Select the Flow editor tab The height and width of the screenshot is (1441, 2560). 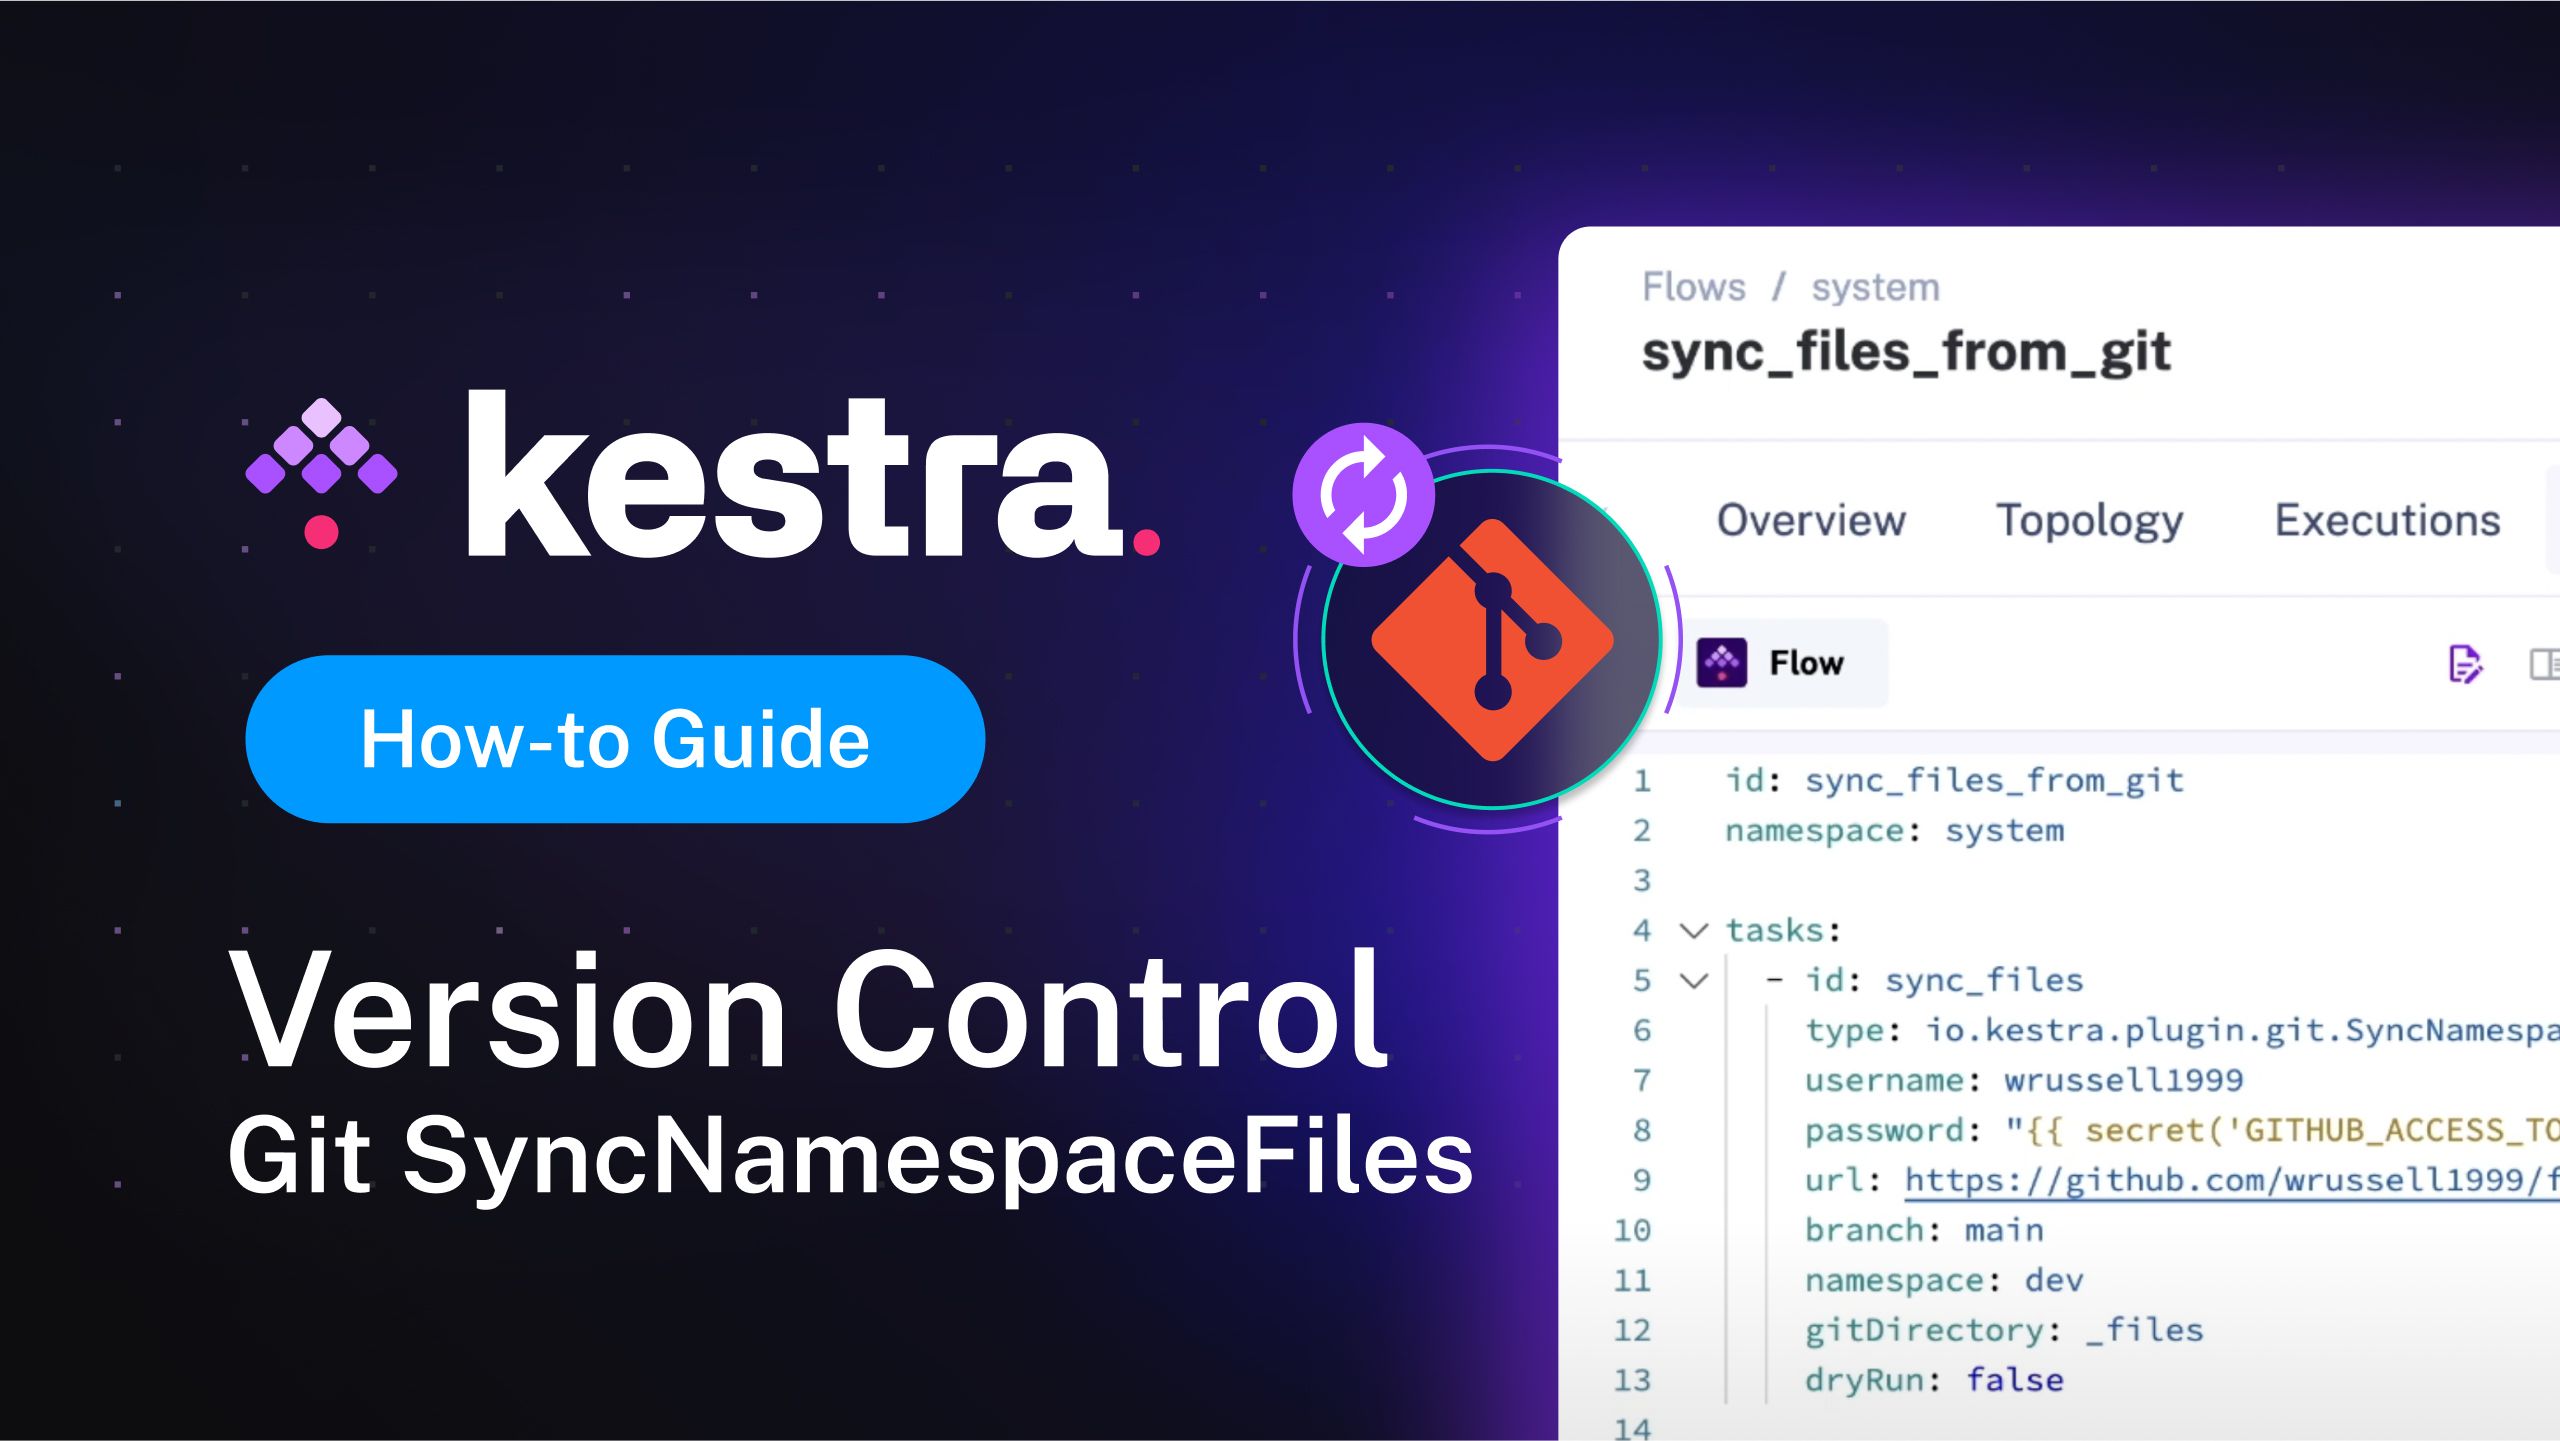click(1783, 662)
